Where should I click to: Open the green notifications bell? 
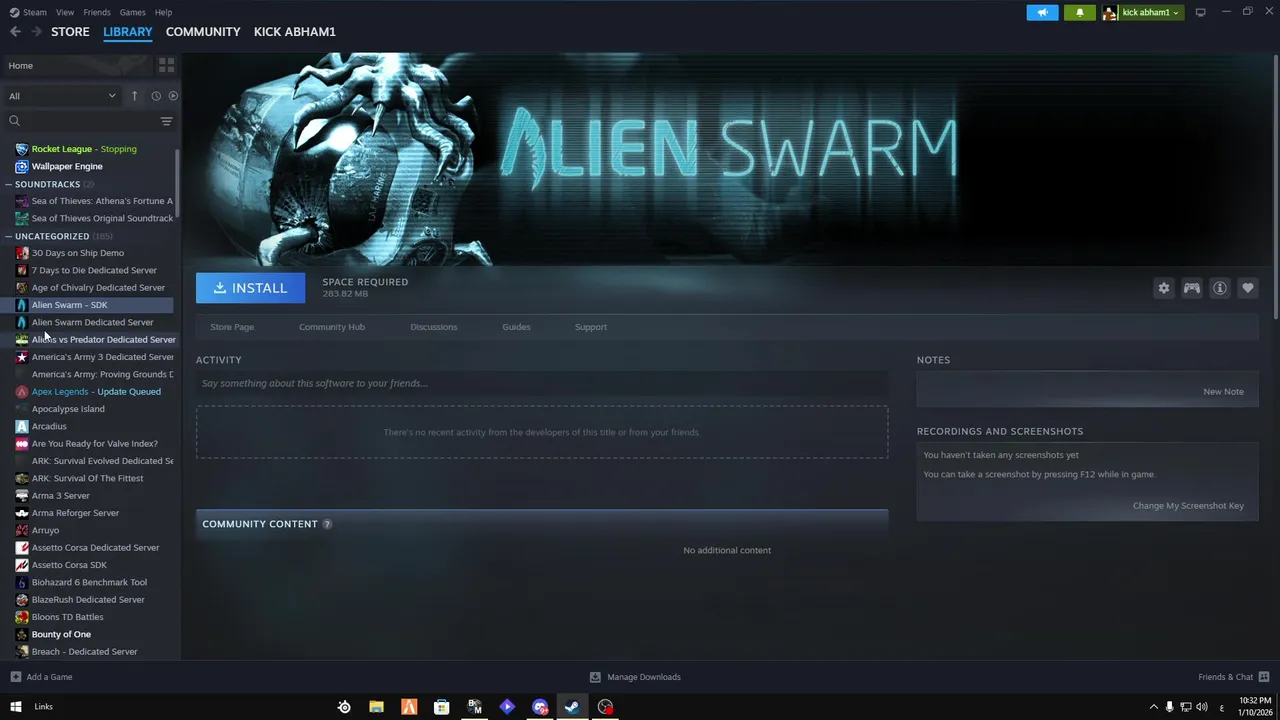pyautogui.click(x=1079, y=13)
